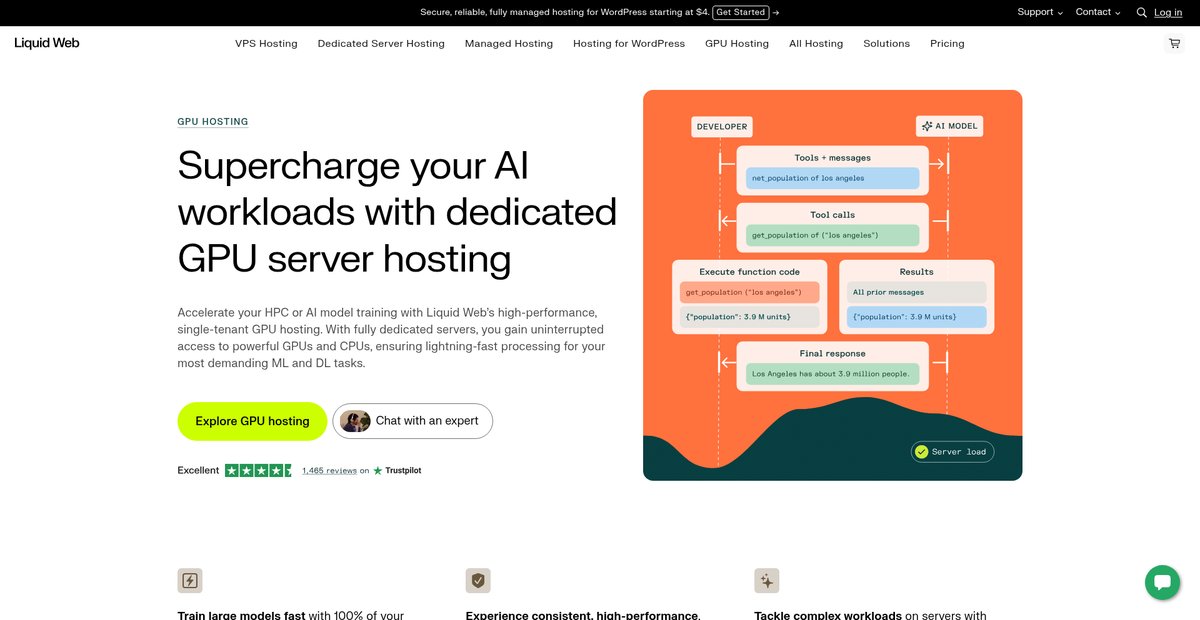The height and width of the screenshot is (620, 1200).
Task: Click the Trustpilot star rating
Action: 259,470
